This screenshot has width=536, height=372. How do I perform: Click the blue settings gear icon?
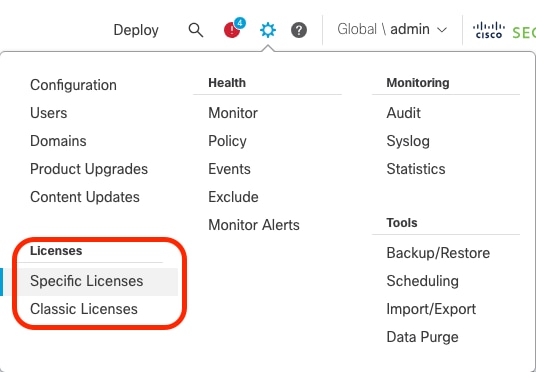tap(268, 30)
